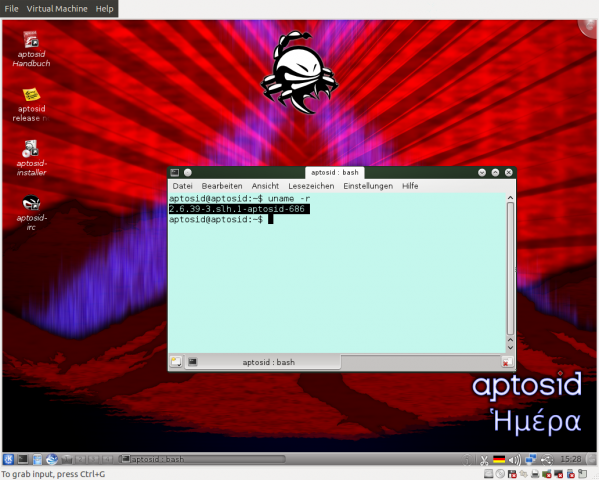The height and width of the screenshot is (480, 599).
Task: Click the hard disk status icon in the VM status bar
Action: [488, 474]
